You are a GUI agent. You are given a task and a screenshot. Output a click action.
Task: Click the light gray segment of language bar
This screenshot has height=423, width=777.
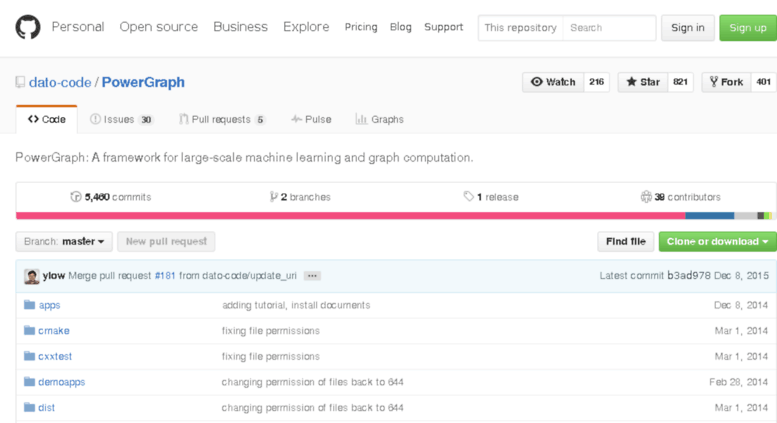(x=746, y=215)
